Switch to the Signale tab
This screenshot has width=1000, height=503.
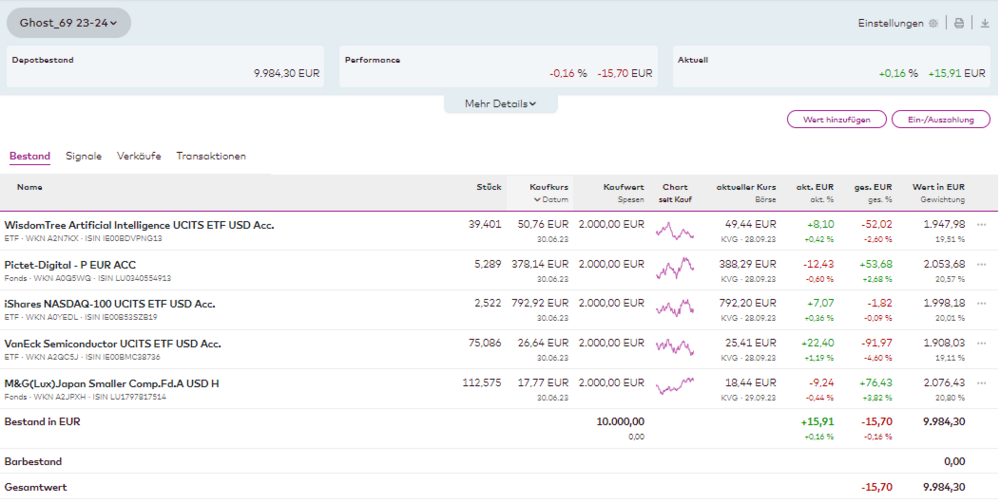tap(83, 156)
